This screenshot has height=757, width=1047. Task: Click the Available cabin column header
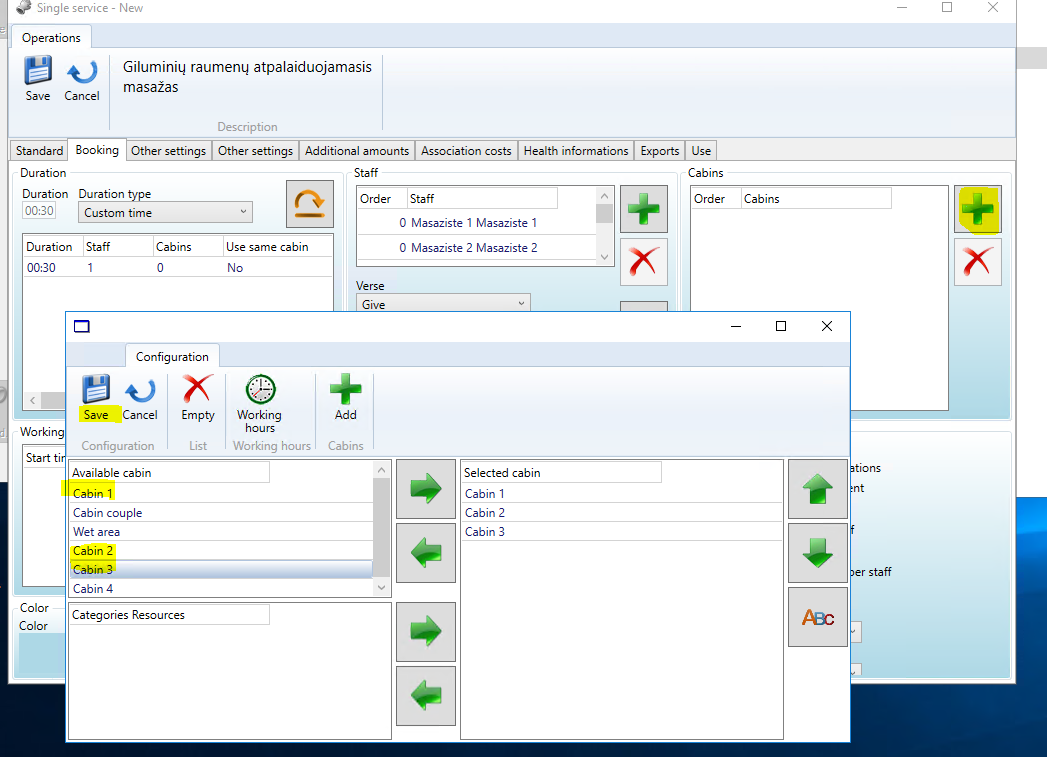click(x=170, y=472)
